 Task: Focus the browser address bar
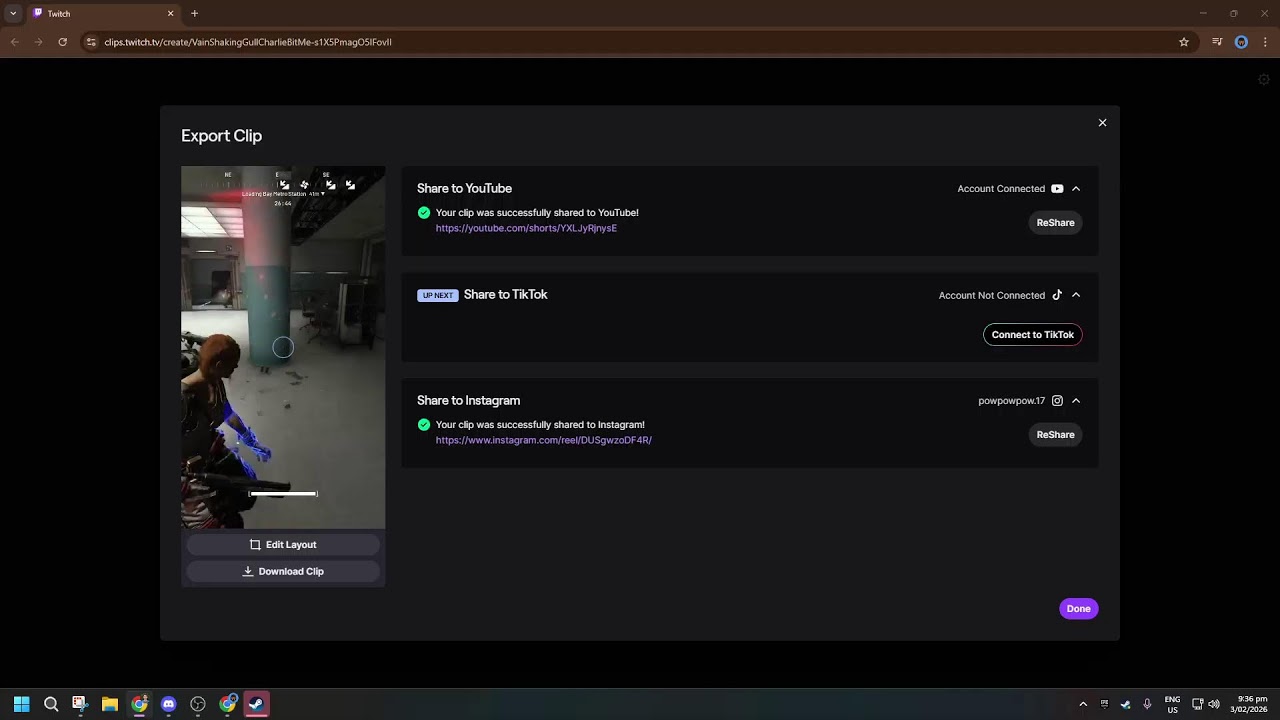[x=638, y=42]
